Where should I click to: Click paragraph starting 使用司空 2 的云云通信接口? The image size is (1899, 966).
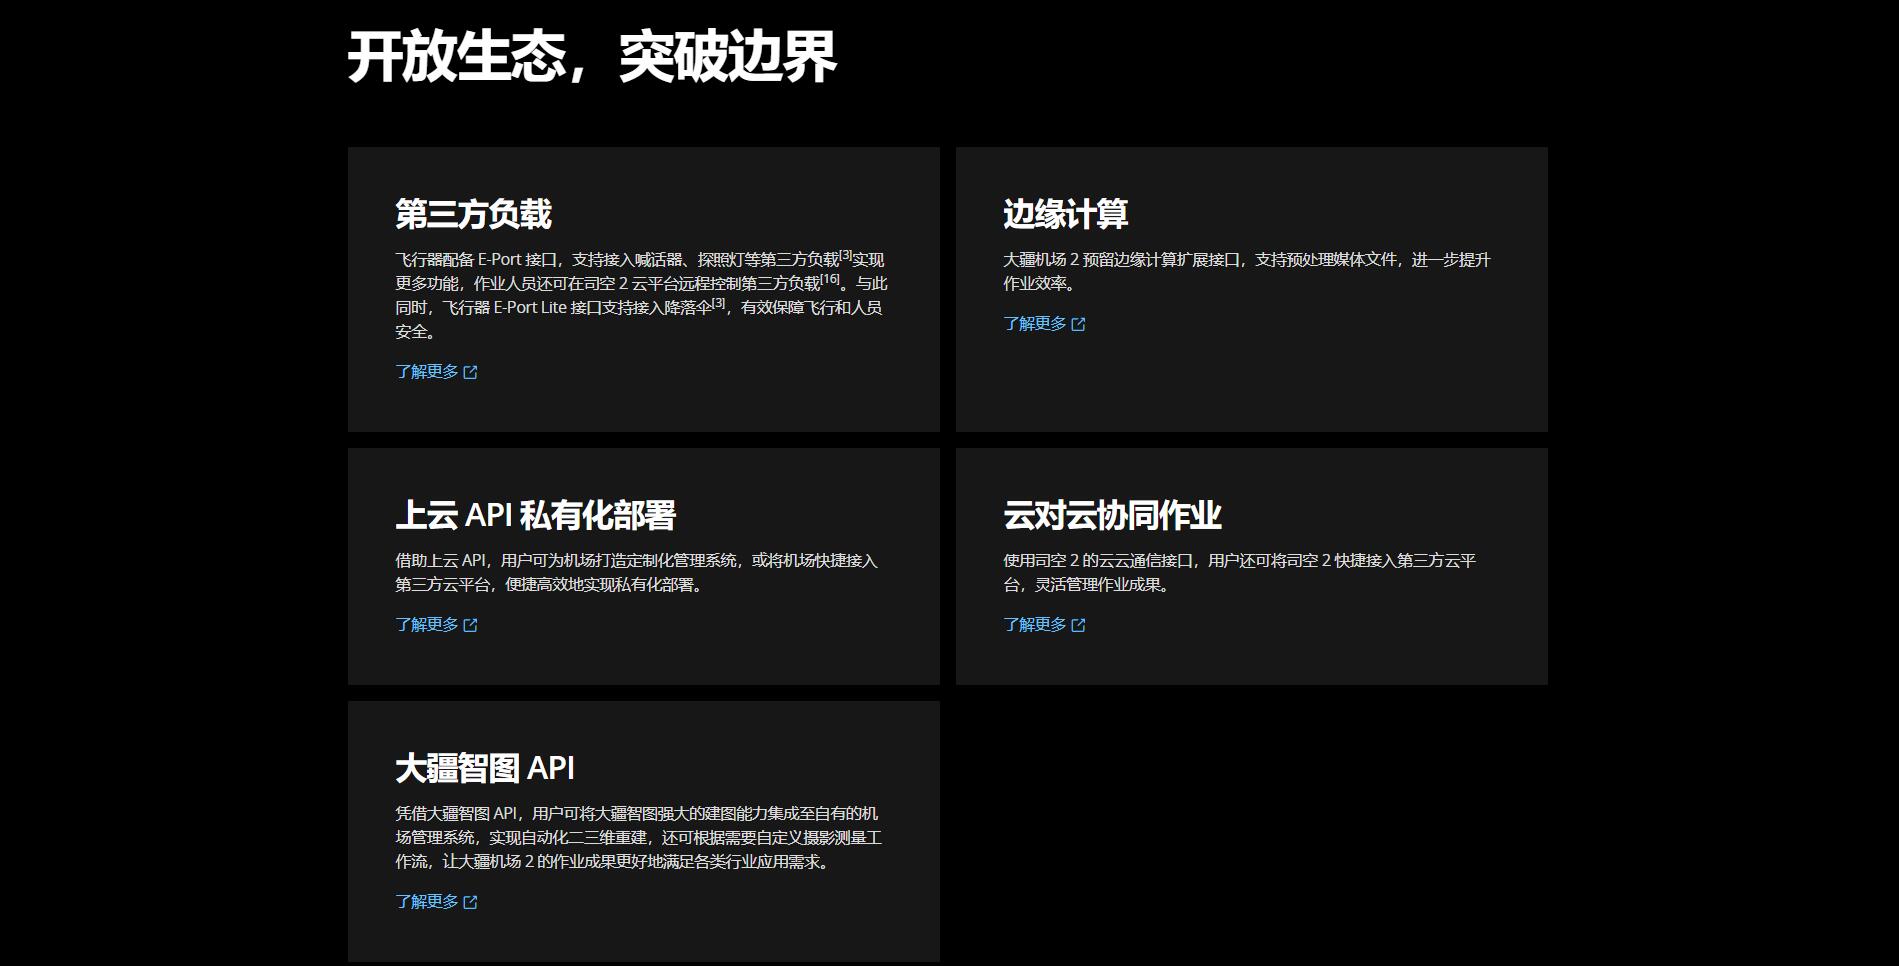coord(1240,573)
